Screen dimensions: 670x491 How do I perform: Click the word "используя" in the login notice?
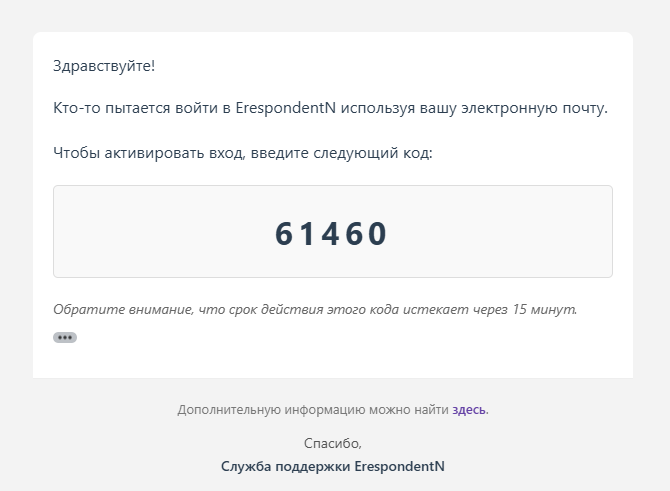[374, 108]
